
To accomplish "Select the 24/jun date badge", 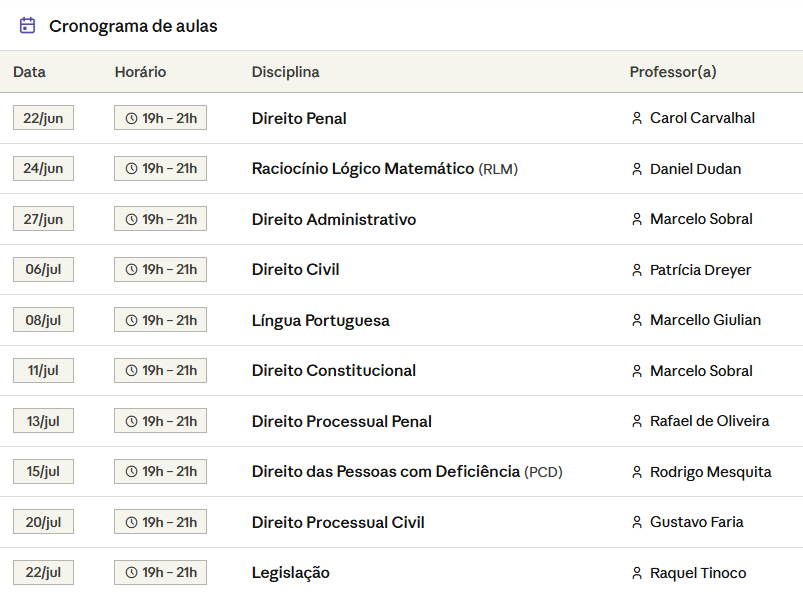I will tap(44, 168).
